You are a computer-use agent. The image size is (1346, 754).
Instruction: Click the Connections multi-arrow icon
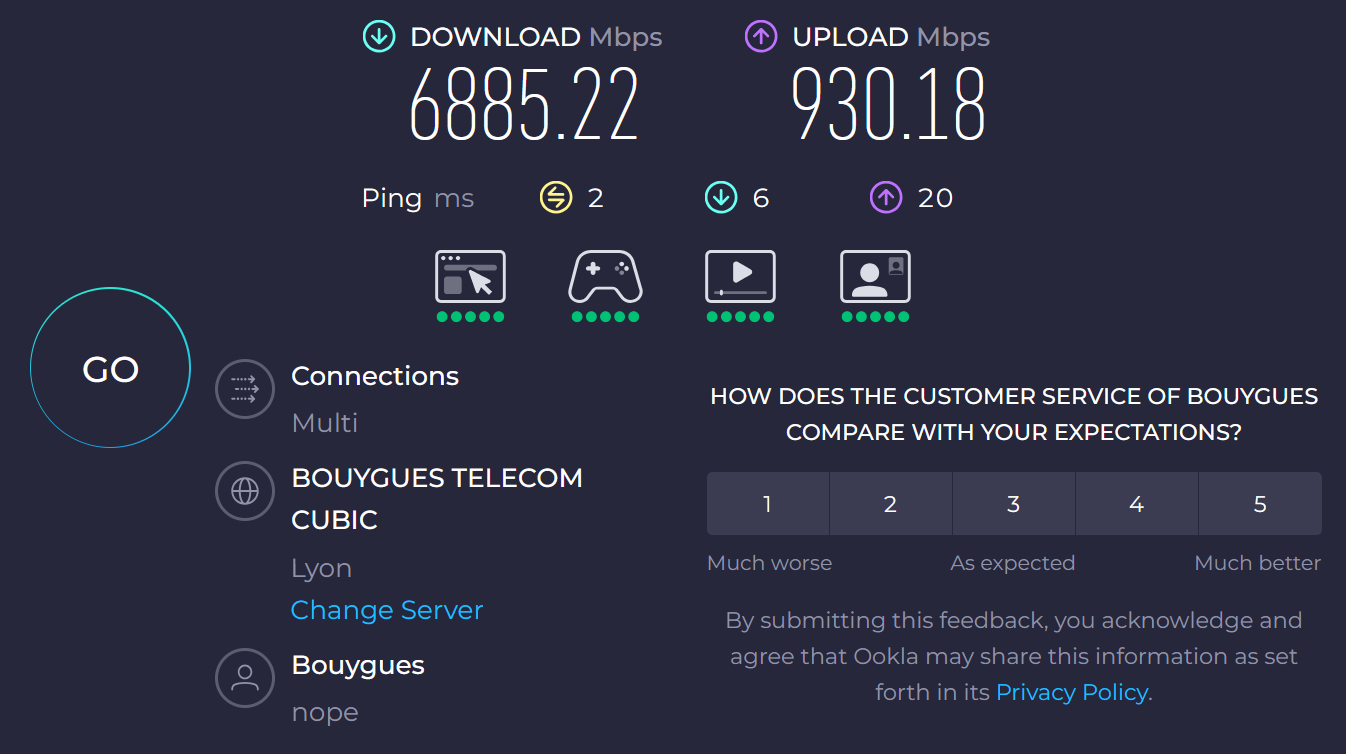(x=245, y=388)
